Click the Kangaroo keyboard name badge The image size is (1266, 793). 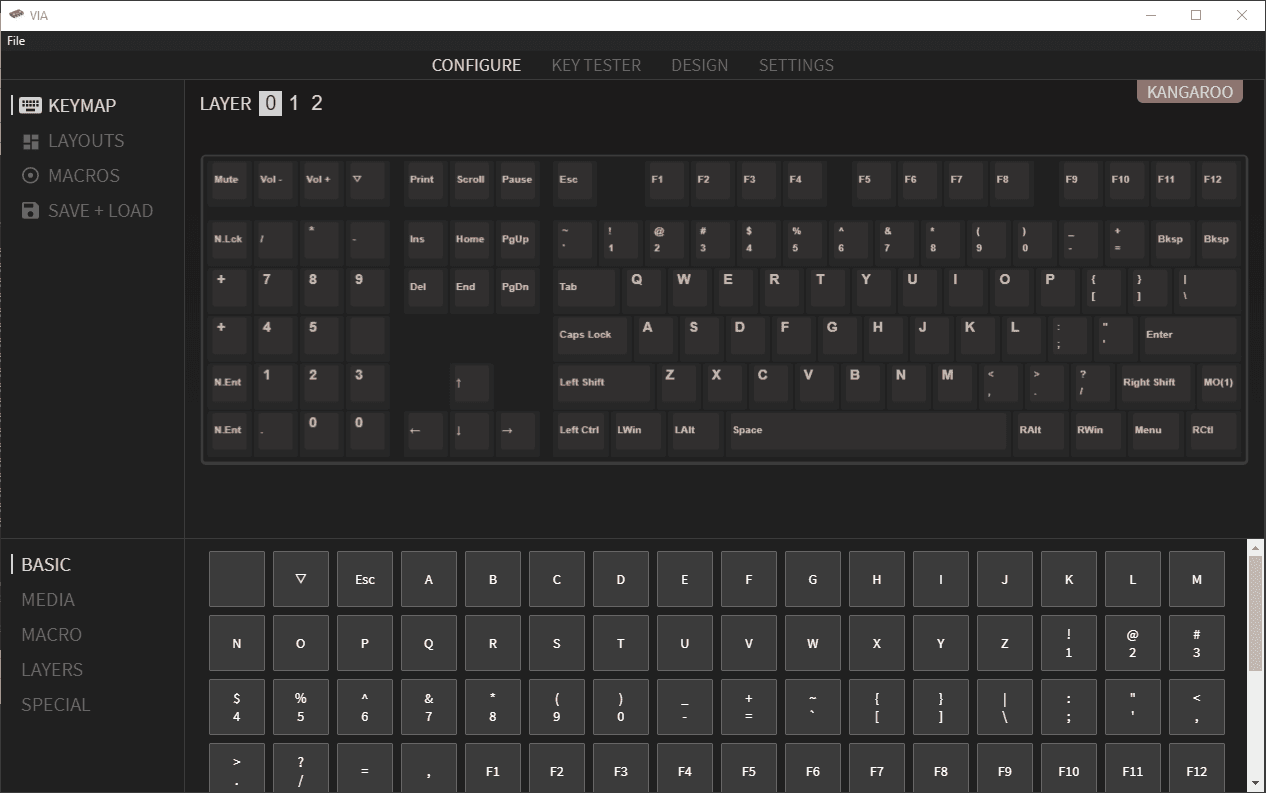[x=1189, y=92]
